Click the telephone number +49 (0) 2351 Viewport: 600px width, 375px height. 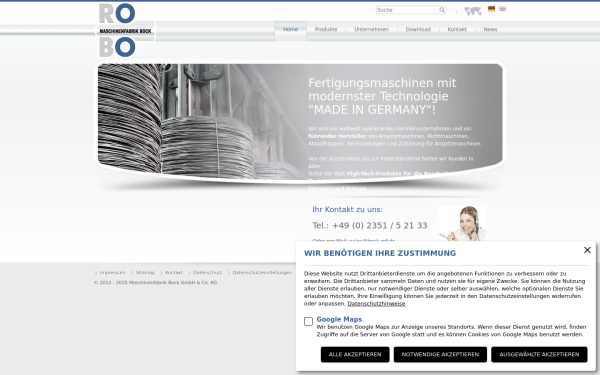(370, 225)
